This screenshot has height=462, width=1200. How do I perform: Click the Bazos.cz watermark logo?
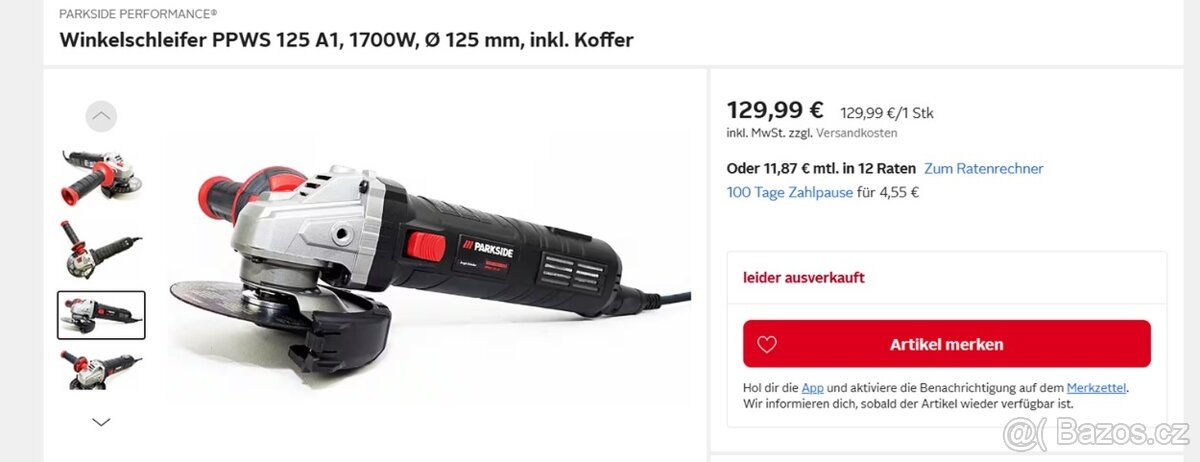pos(1097,434)
